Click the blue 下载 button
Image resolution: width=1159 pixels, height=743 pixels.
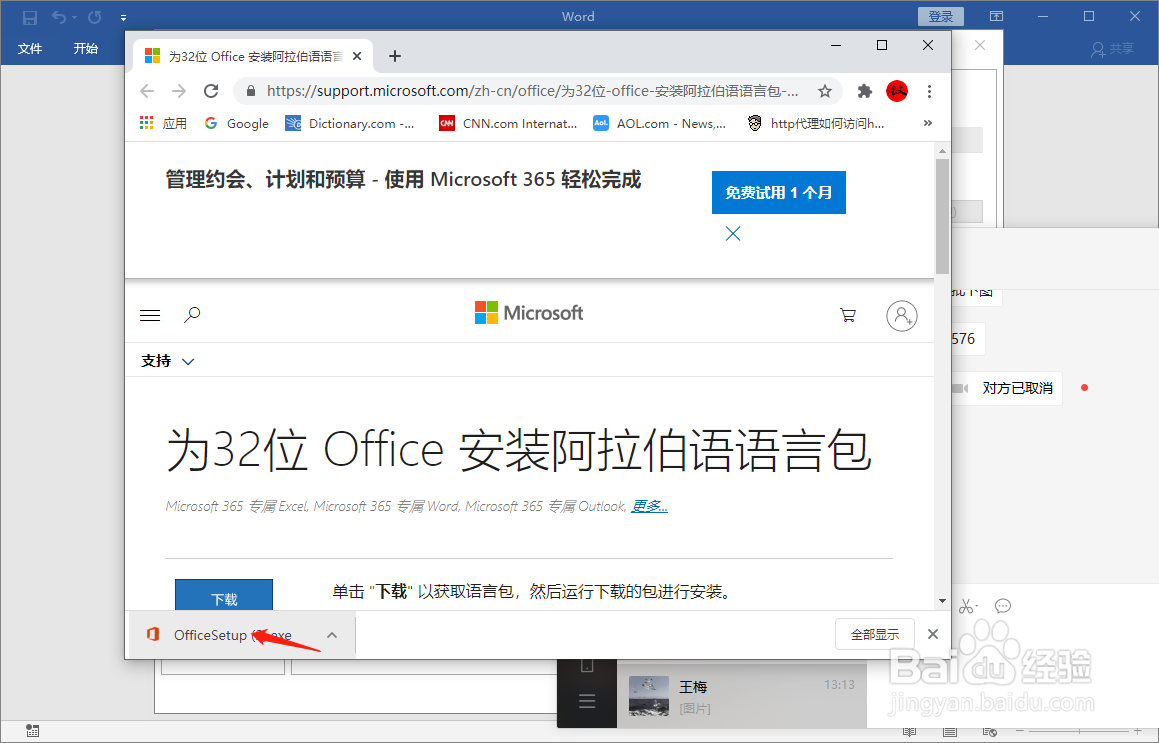[224, 596]
